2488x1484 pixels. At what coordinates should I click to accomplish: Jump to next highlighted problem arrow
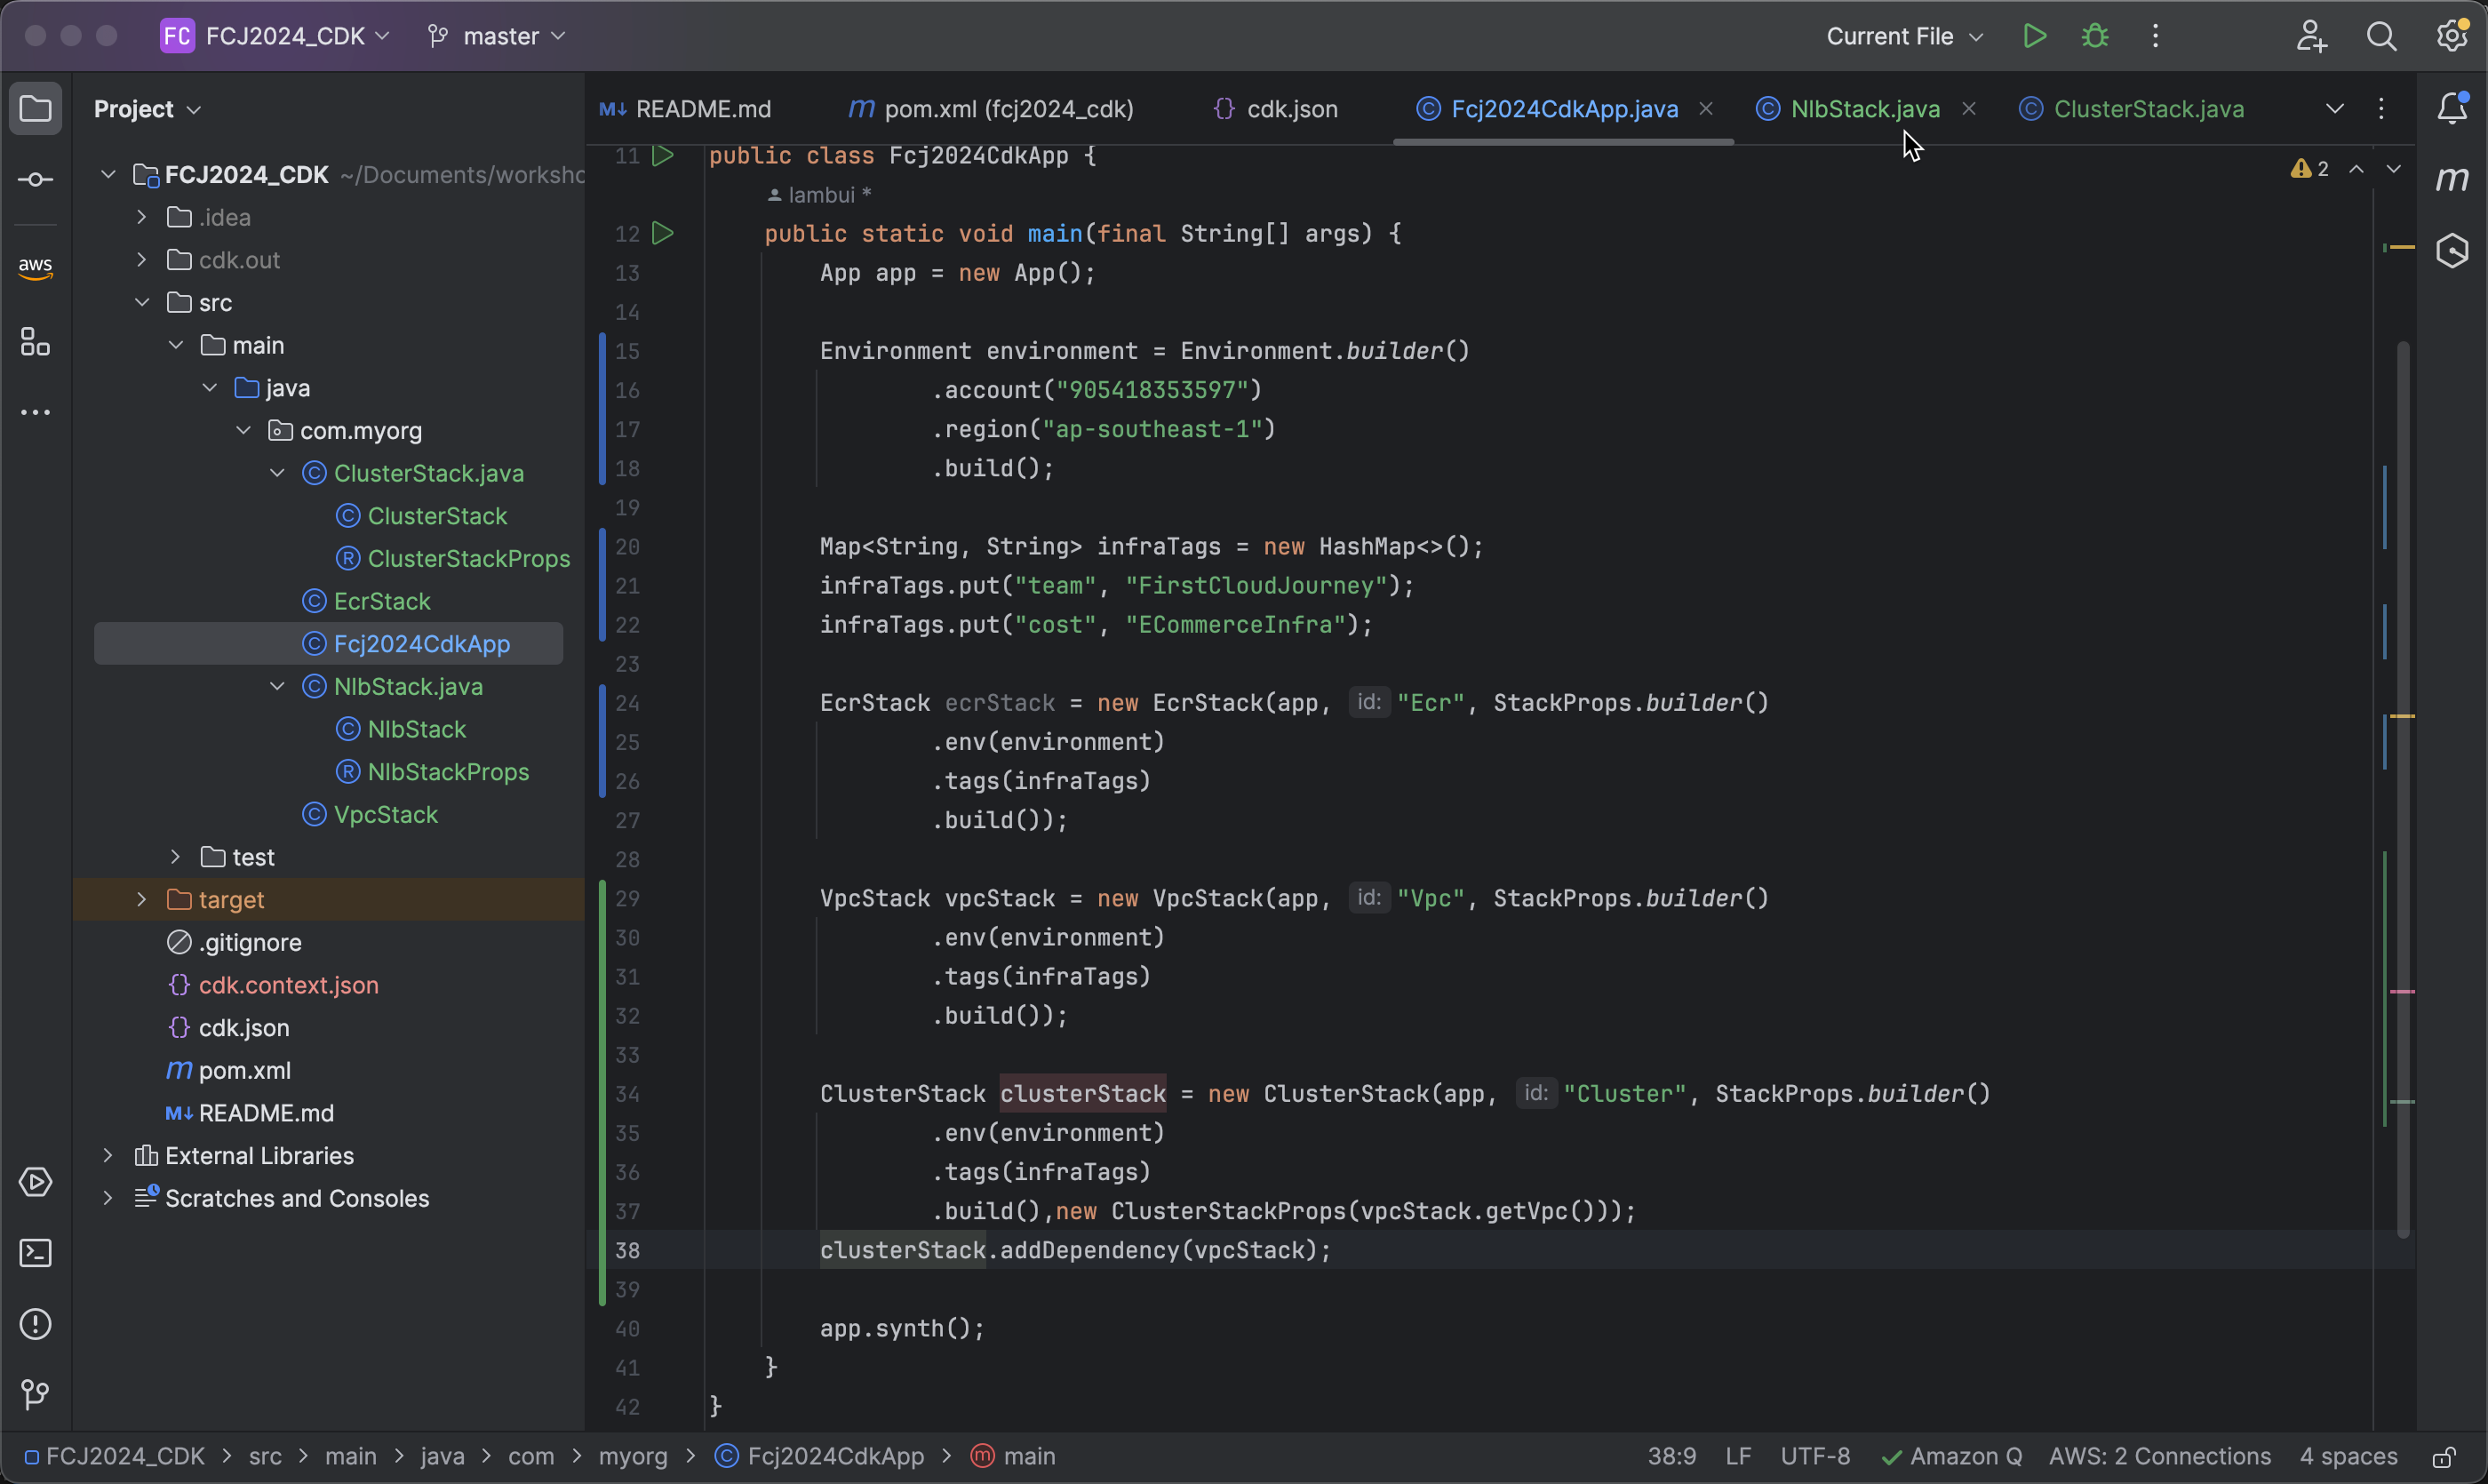point(2393,169)
